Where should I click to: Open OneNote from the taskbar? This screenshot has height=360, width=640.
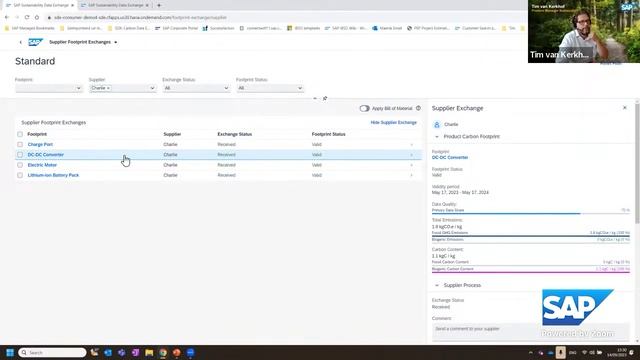(136, 352)
